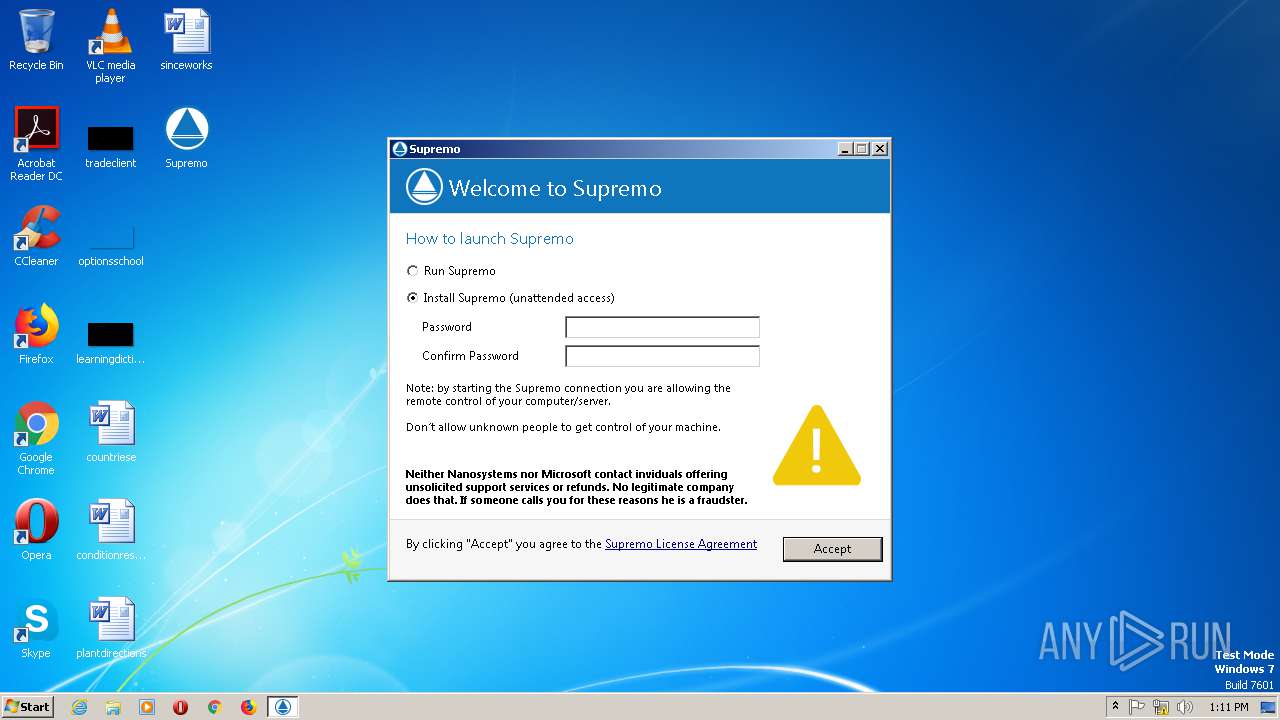This screenshot has height=720, width=1280.
Task: Select the Opera desktop shortcut
Action: point(36,530)
